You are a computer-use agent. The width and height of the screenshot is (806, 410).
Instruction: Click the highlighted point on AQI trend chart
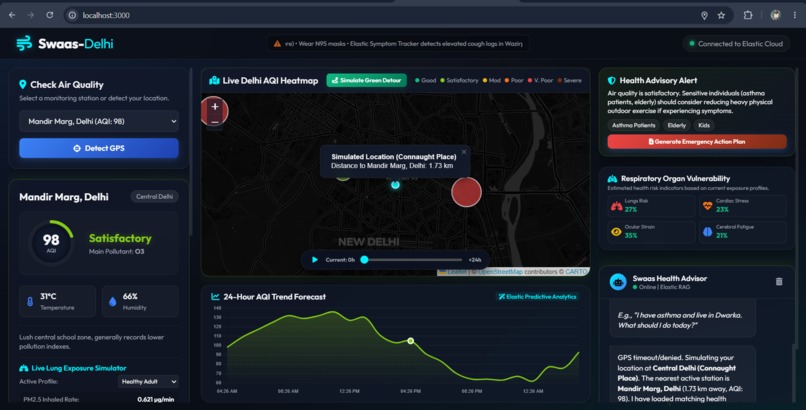pos(411,341)
